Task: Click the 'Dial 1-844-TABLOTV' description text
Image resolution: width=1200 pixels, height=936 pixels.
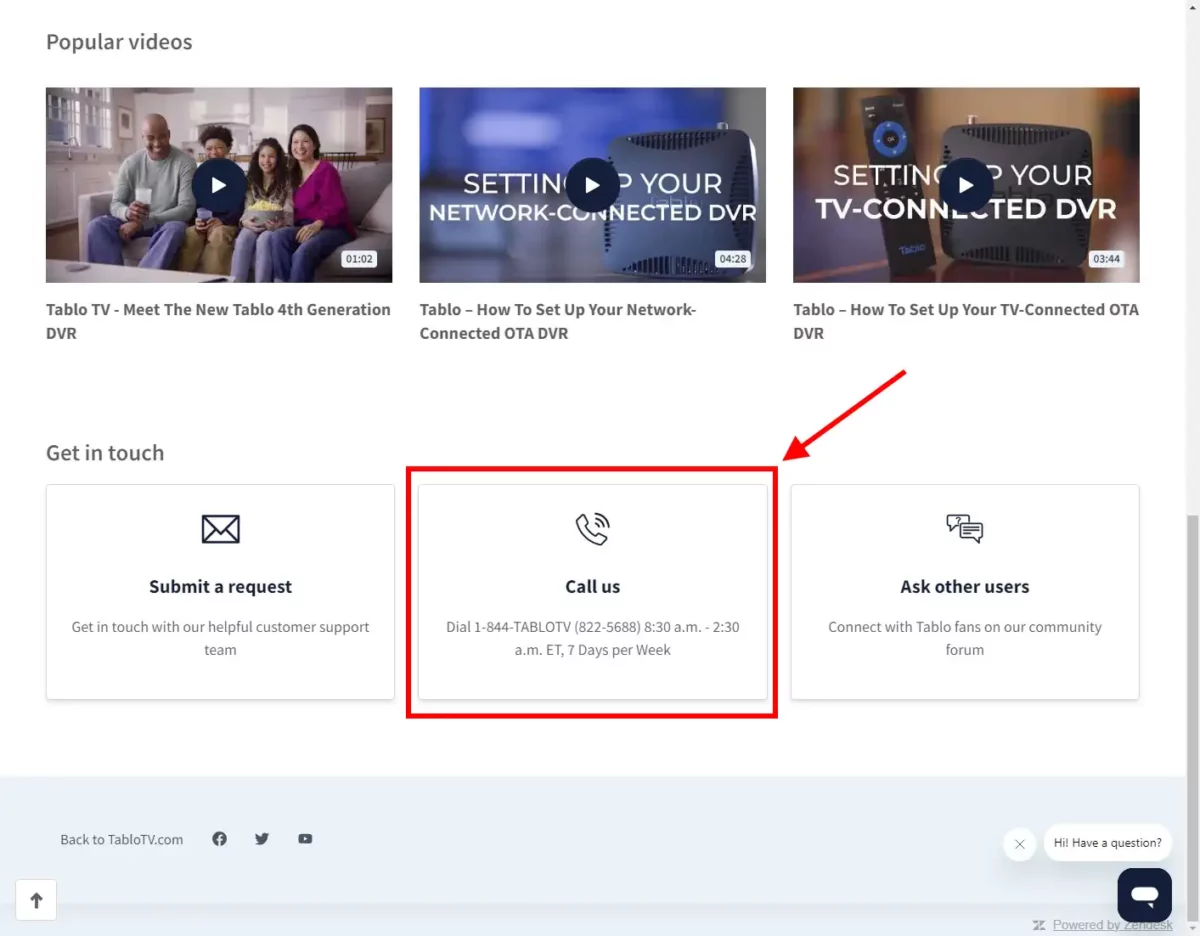Action: coord(593,638)
